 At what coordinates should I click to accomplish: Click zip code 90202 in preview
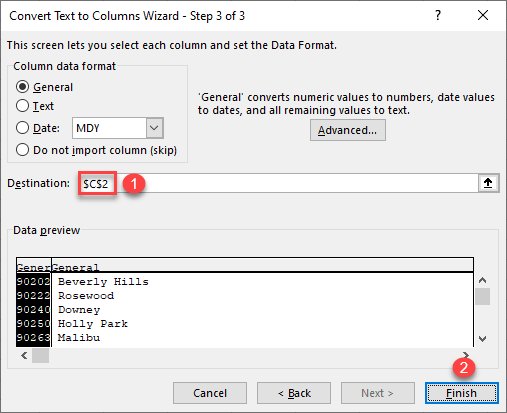point(33,282)
